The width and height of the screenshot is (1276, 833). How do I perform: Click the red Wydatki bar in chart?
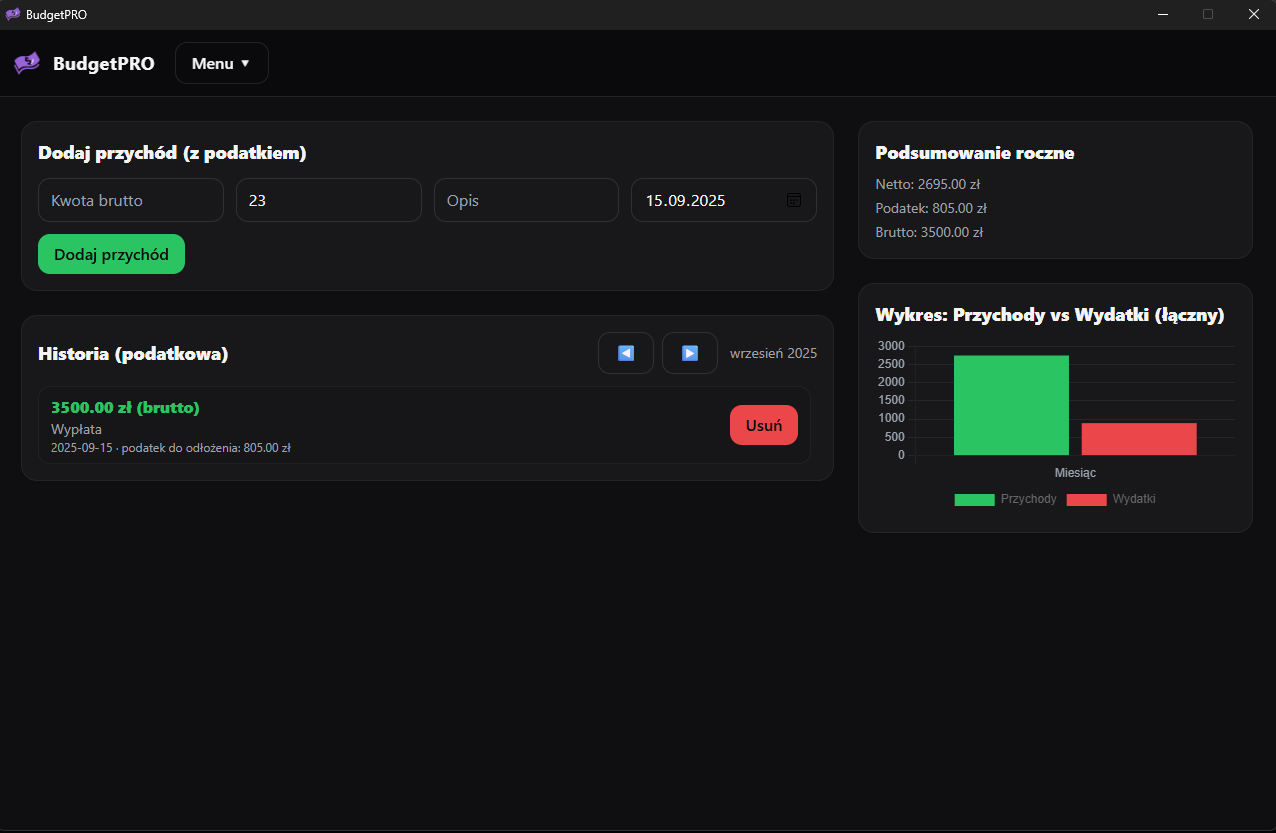(x=1139, y=439)
